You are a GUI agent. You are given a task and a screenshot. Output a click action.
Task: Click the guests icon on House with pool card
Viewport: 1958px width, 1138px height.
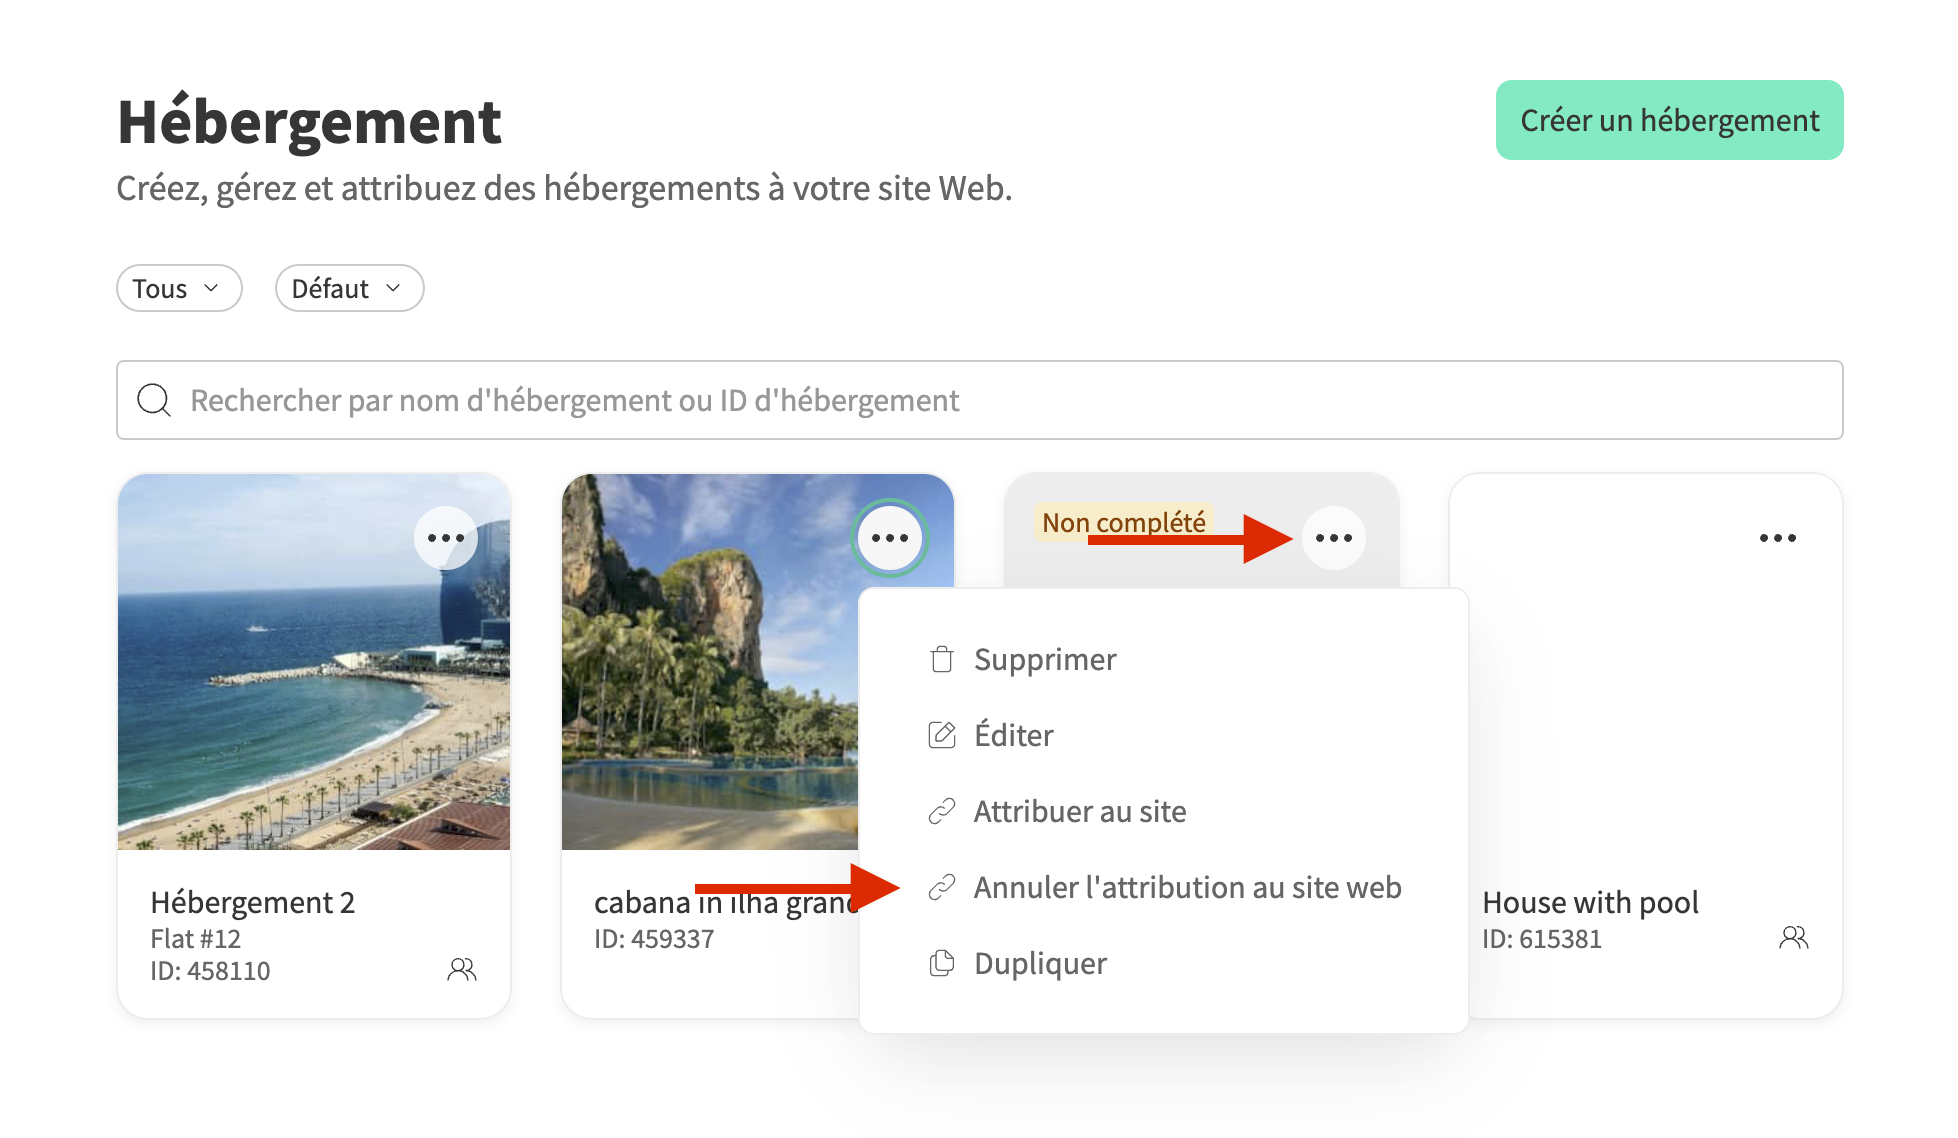pyautogui.click(x=1793, y=937)
